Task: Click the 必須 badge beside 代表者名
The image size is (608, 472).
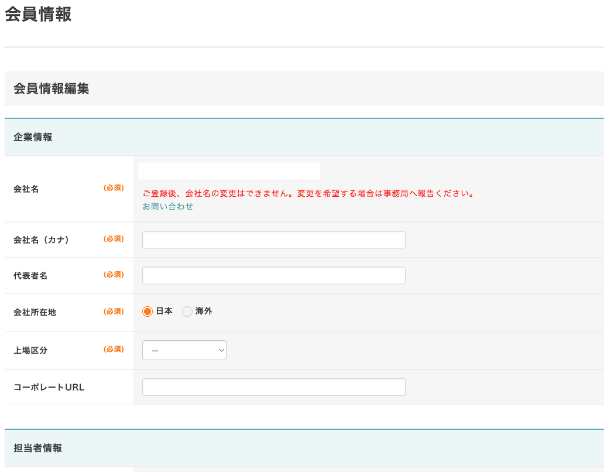Action: [113, 275]
